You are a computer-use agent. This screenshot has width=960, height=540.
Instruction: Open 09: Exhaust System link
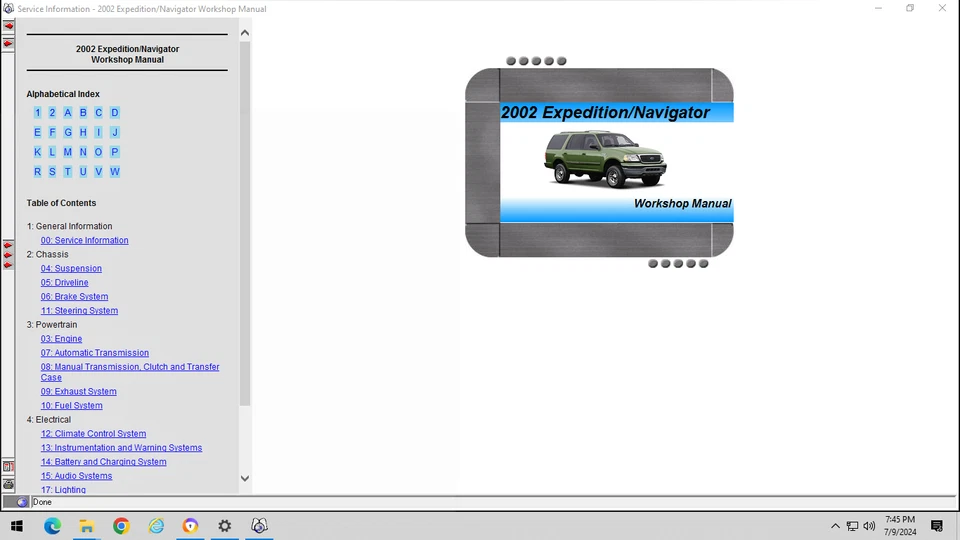click(x=78, y=392)
